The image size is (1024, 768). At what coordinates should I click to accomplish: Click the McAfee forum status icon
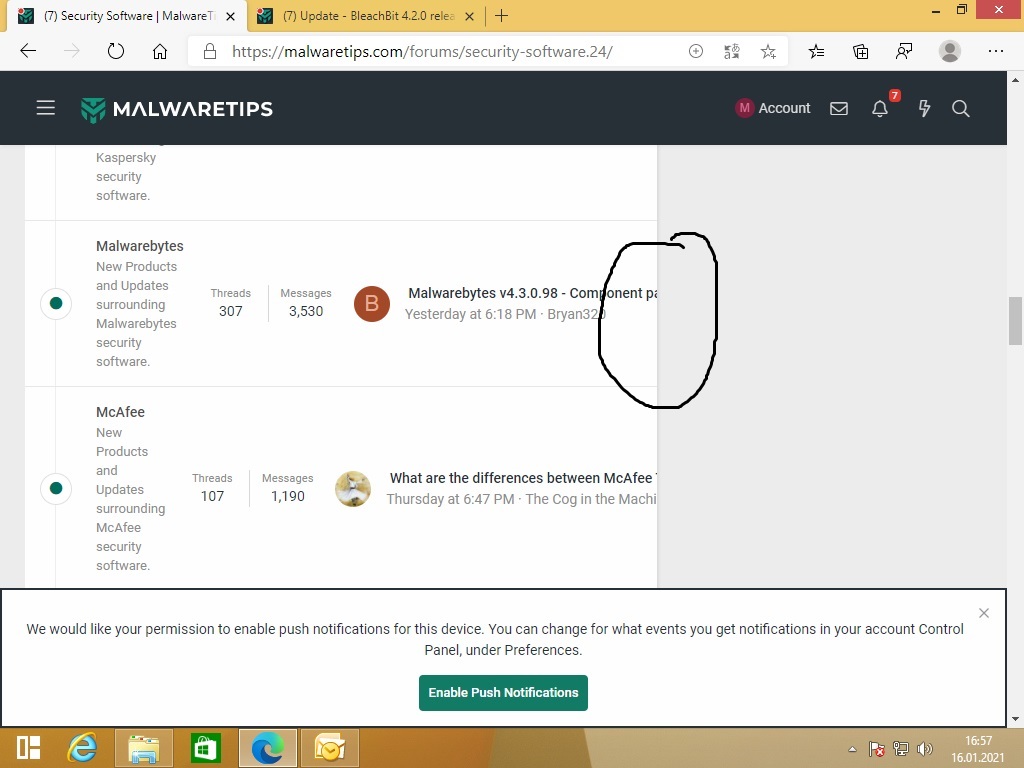pyautogui.click(x=56, y=488)
